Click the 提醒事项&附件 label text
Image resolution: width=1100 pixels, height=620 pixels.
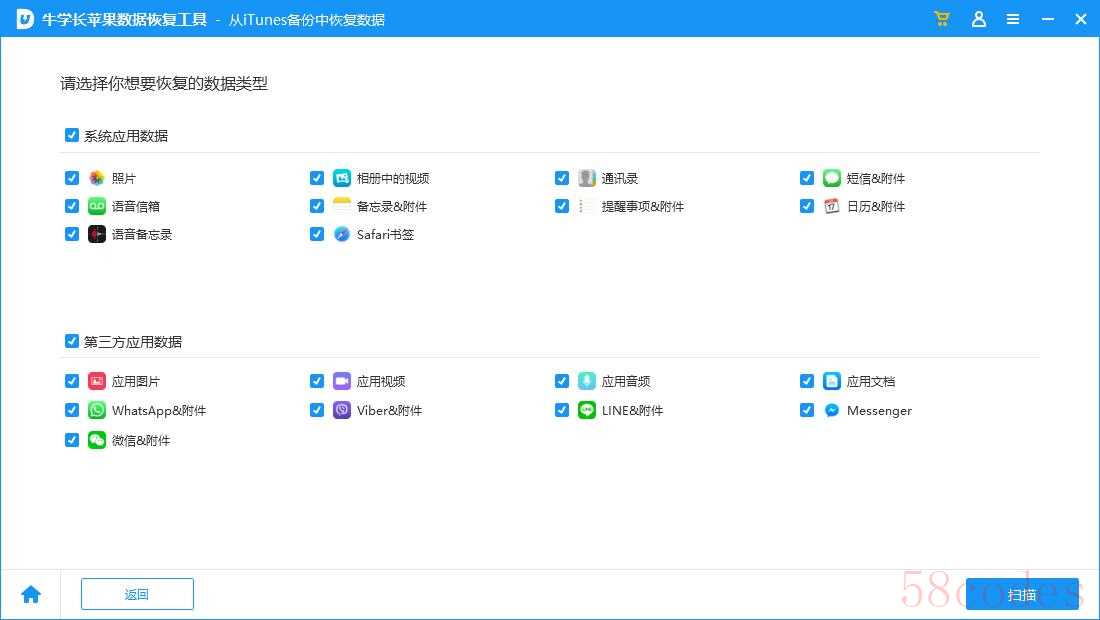pos(643,206)
